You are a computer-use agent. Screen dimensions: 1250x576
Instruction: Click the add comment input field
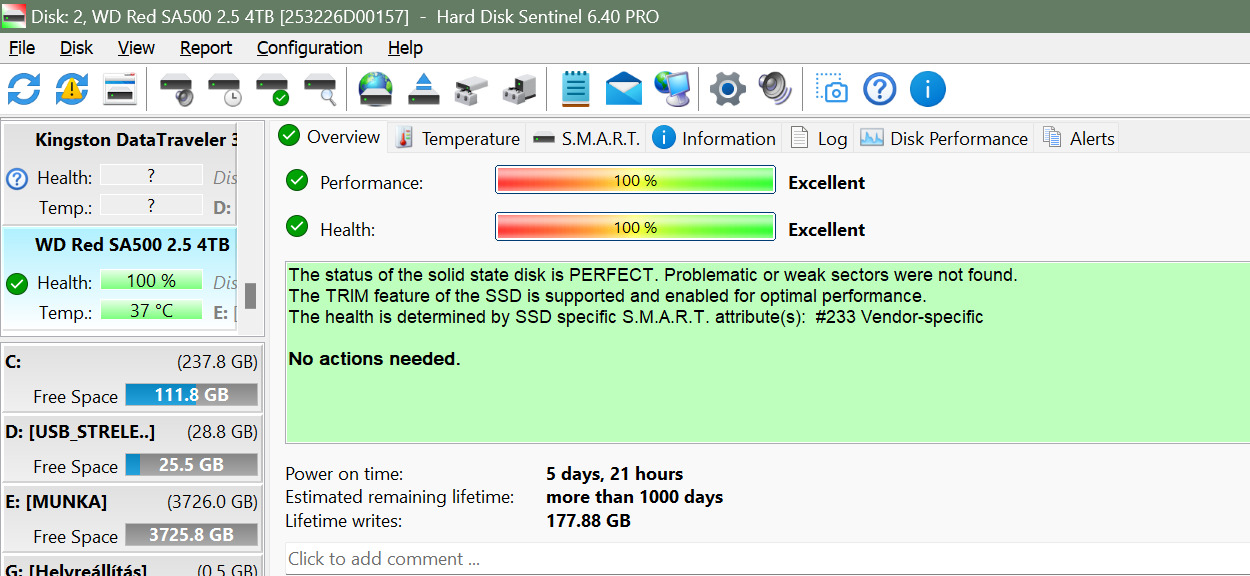(x=760, y=559)
